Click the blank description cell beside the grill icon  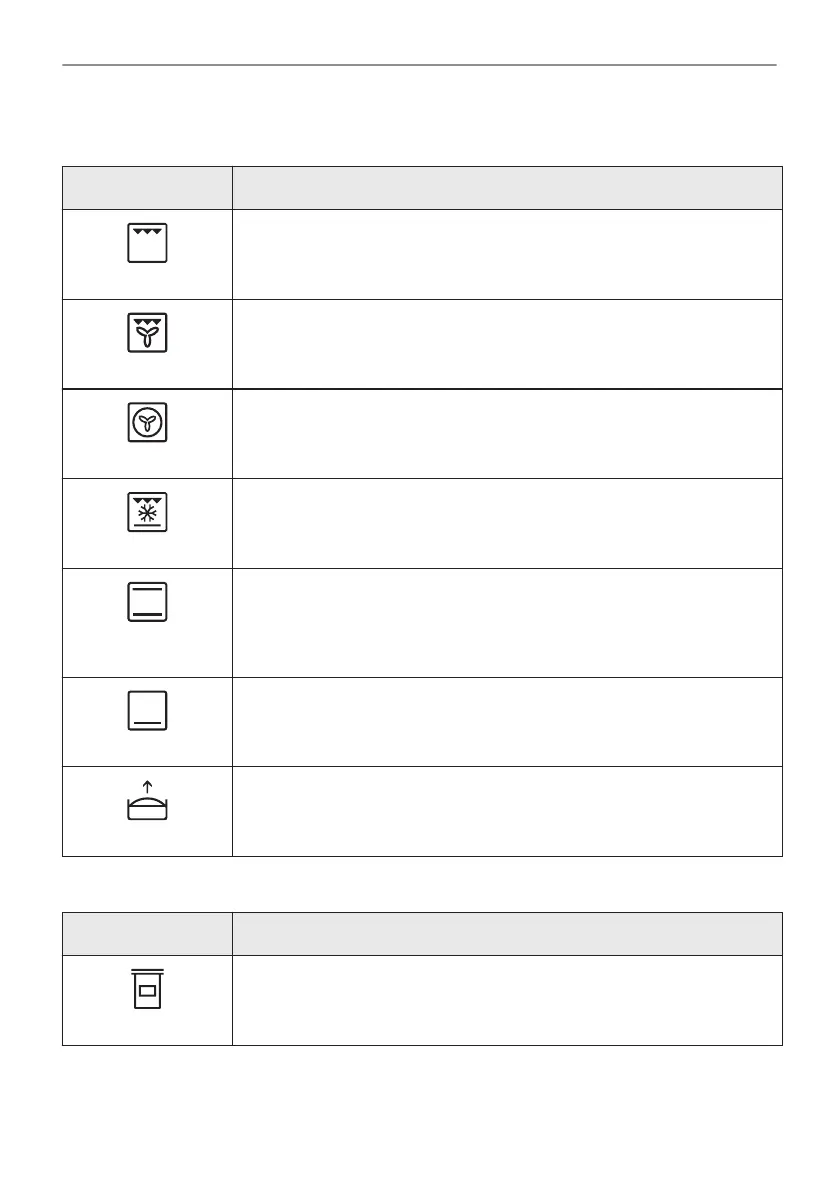tap(506, 254)
